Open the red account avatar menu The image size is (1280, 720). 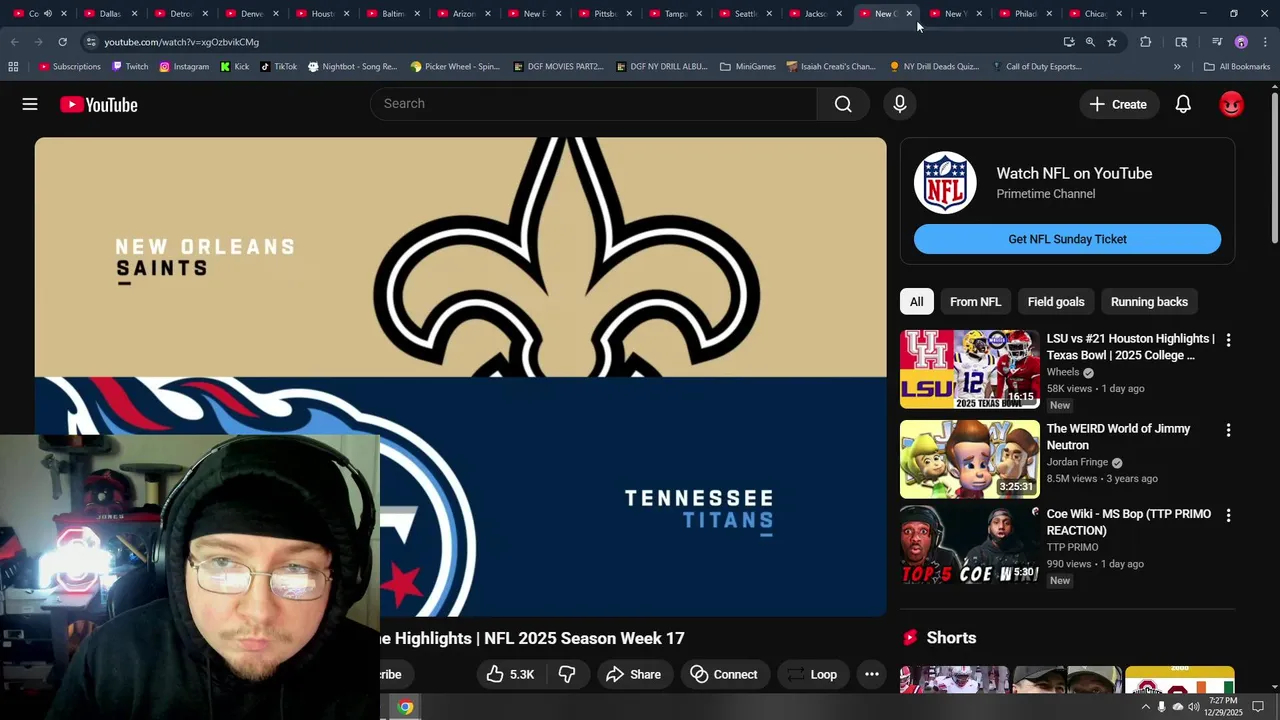tap(1231, 104)
